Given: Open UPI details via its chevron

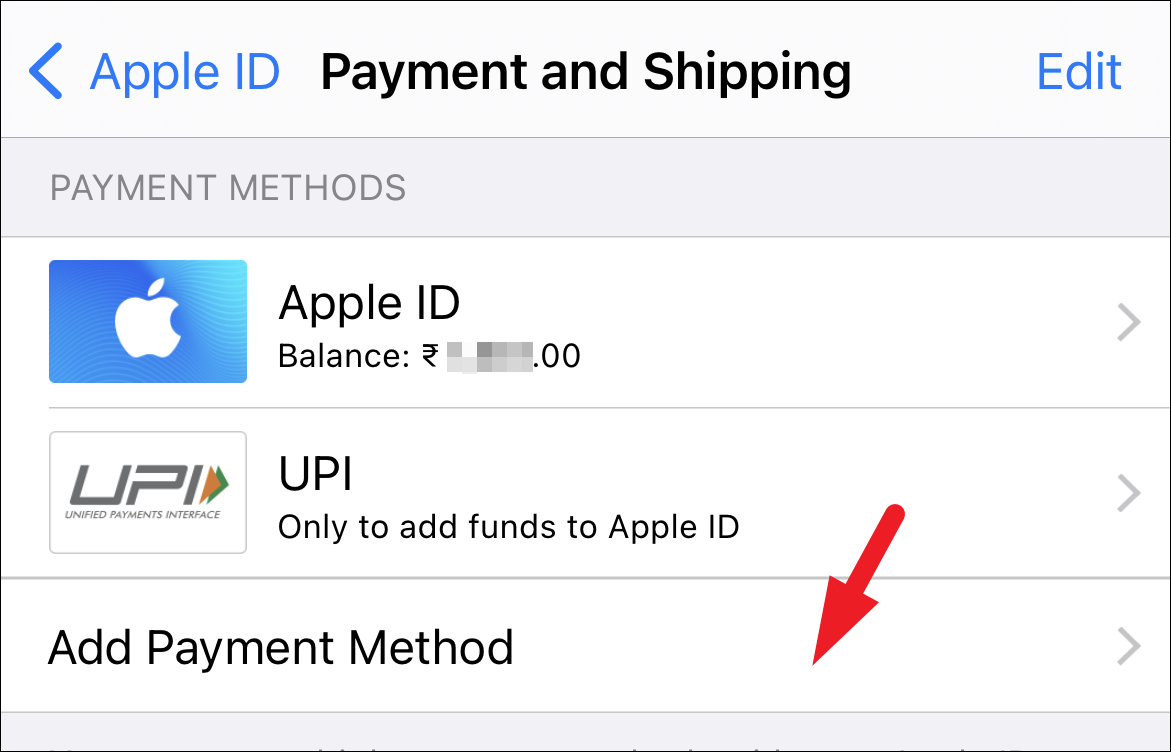Looking at the screenshot, I should tap(1128, 492).
